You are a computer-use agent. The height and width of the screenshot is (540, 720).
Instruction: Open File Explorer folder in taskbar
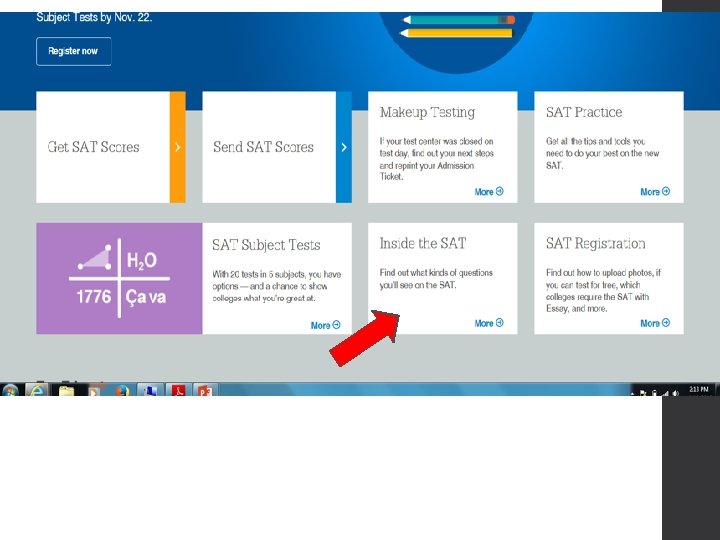tap(66, 390)
